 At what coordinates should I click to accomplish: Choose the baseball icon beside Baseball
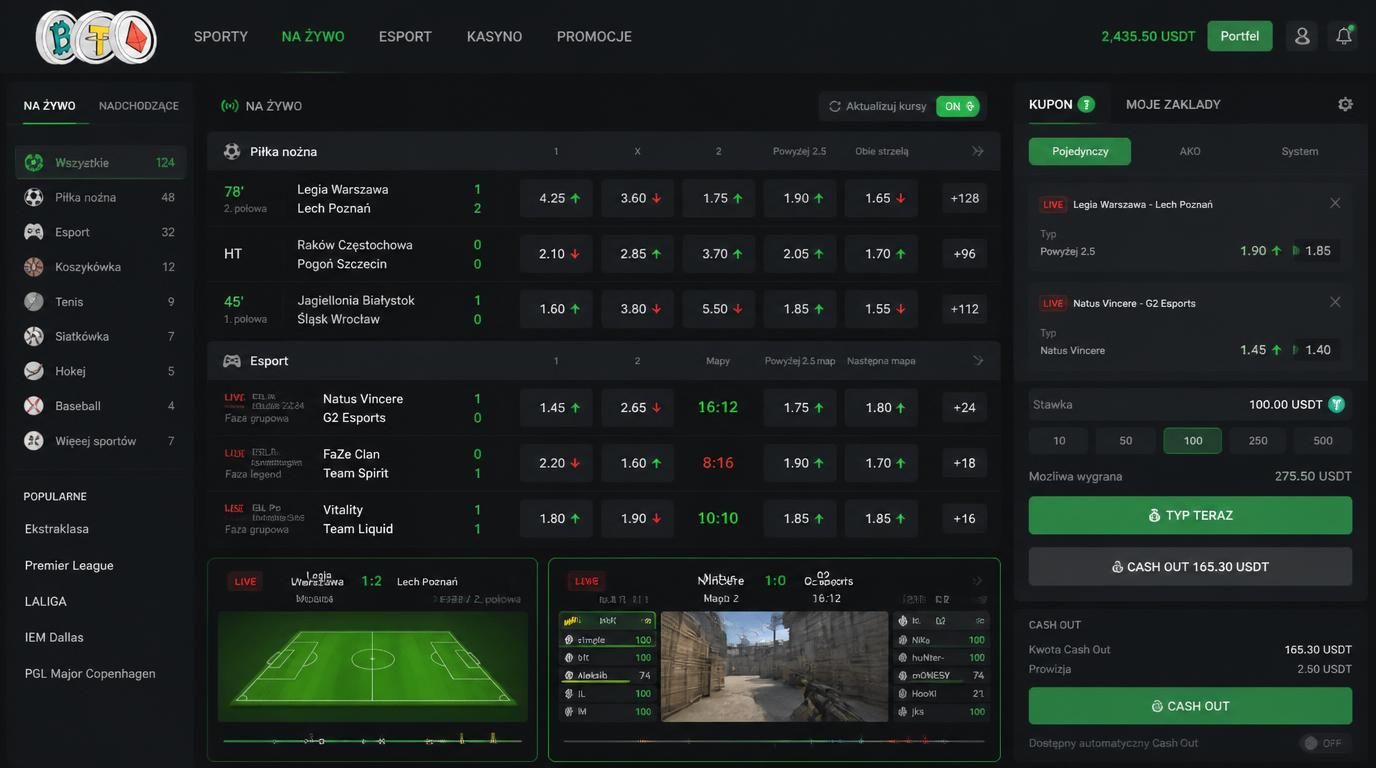point(34,406)
